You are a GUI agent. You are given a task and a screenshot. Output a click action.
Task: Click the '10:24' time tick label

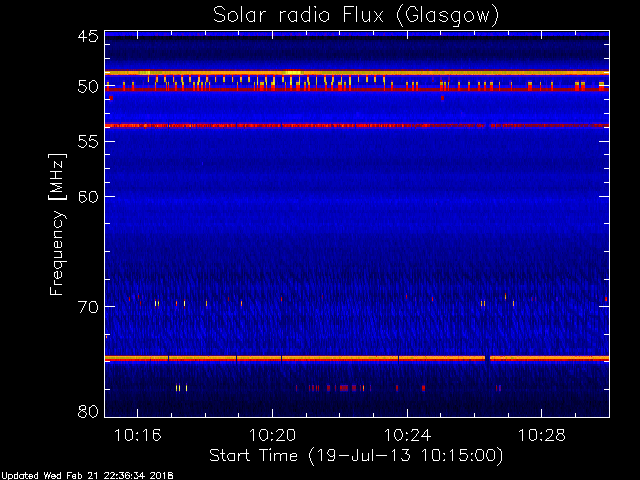(407, 435)
